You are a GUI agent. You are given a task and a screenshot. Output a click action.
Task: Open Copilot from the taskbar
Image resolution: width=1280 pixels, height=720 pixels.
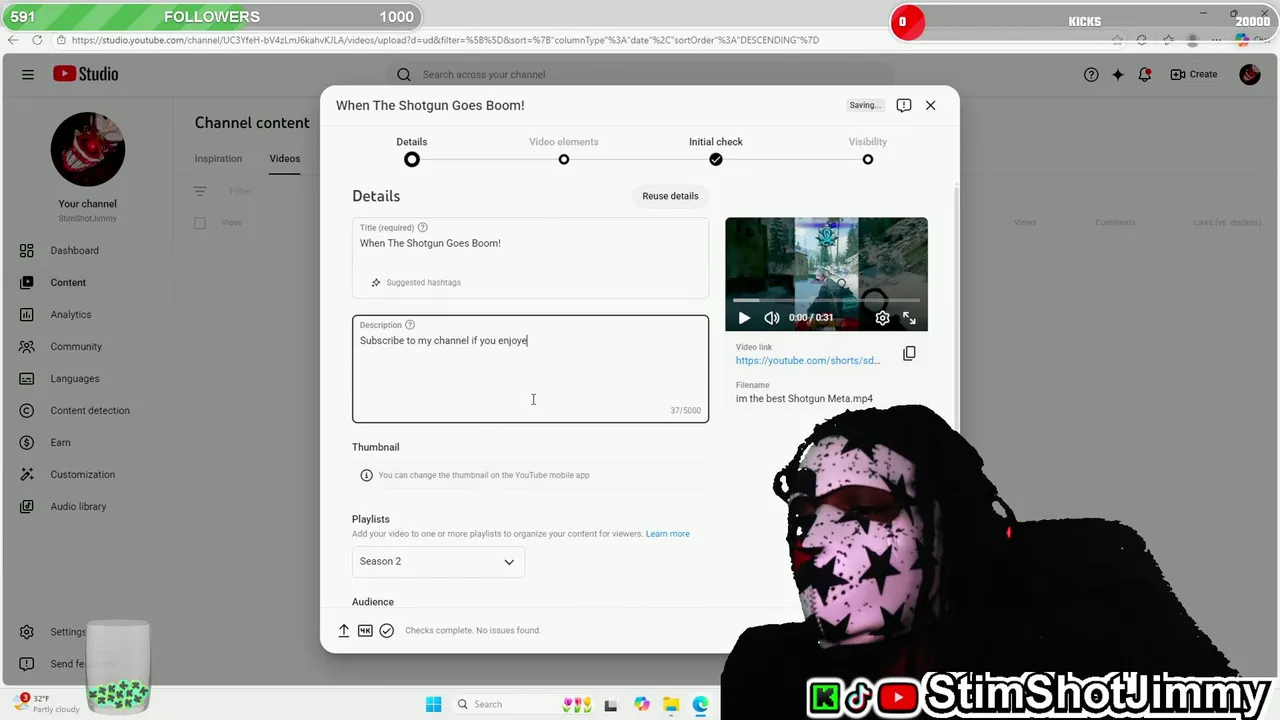(x=641, y=704)
